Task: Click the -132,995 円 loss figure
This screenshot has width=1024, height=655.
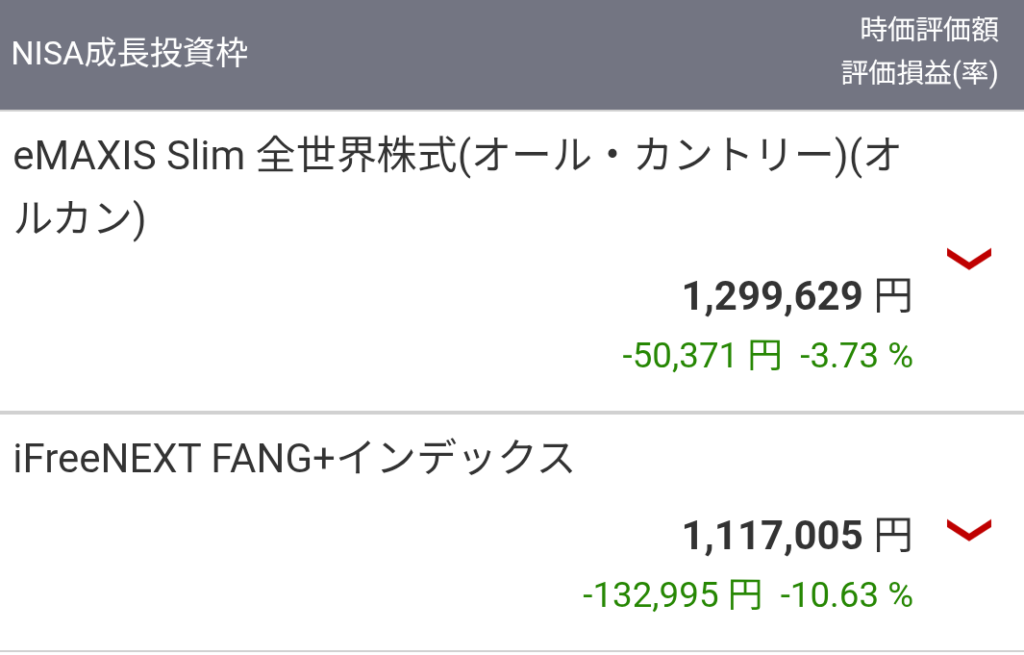Action: (x=671, y=596)
